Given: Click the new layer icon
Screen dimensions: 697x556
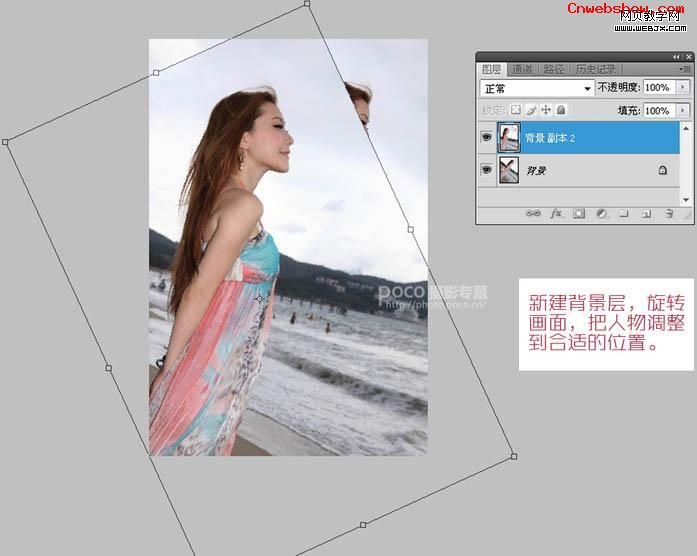Looking at the screenshot, I should pyautogui.click(x=646, y=213).
